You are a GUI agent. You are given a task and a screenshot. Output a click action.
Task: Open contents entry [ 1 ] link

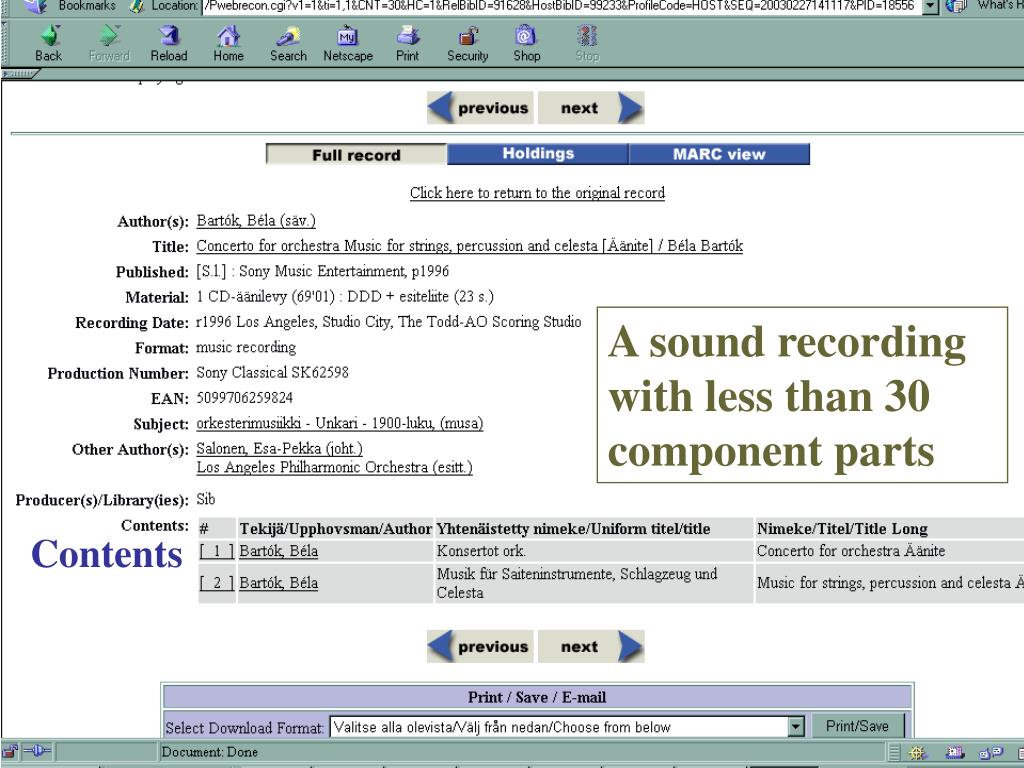tap(217, 551)
